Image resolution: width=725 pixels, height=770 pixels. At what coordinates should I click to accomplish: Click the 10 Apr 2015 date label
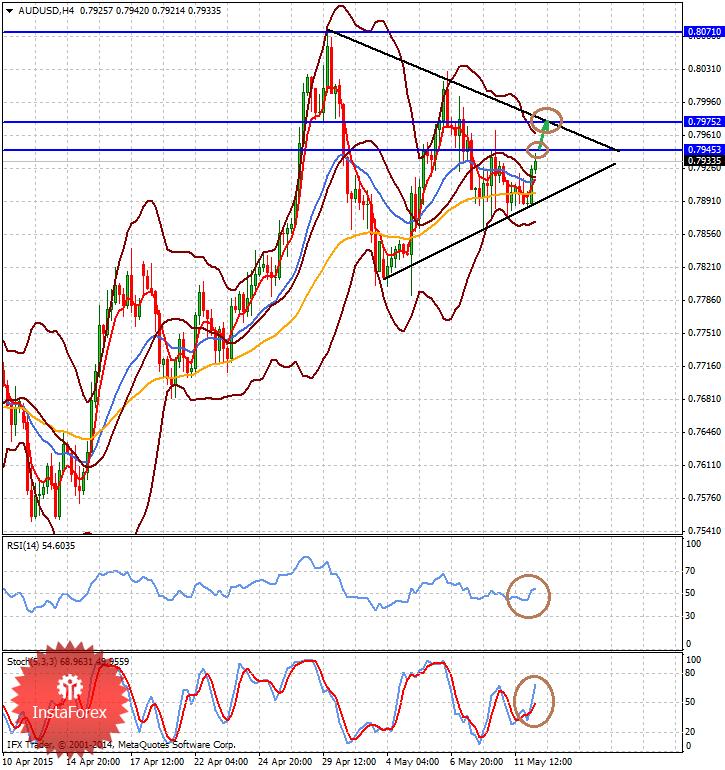[x=28, y=762]
